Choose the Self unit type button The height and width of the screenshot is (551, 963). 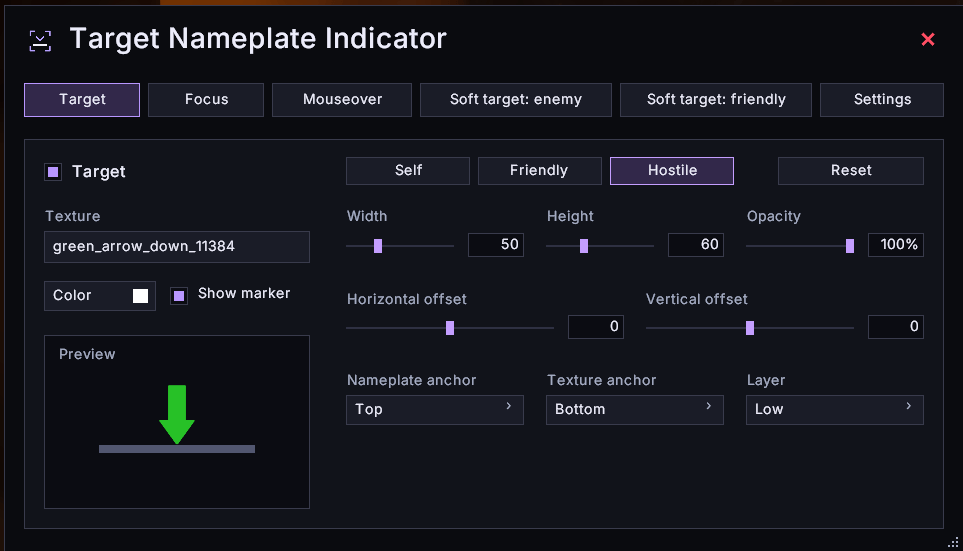pos(408,171)
